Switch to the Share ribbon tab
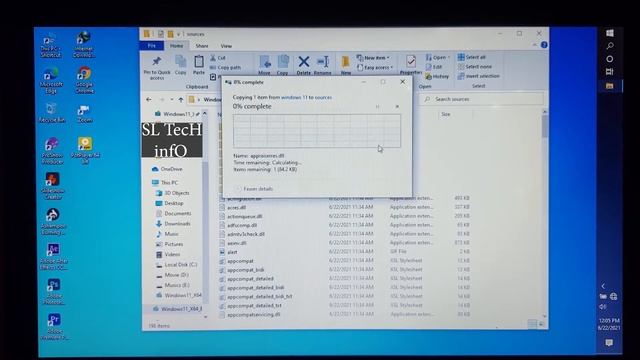This screenshot has width=640, height=360. click(202, 46)
